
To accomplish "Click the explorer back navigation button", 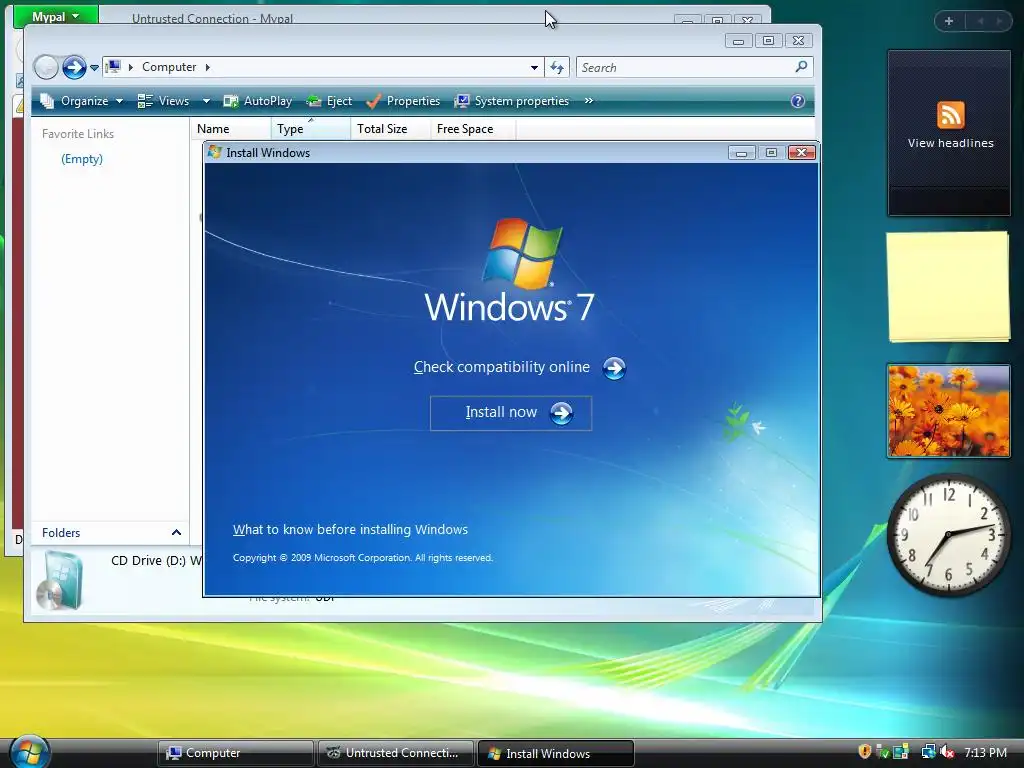I will 46,67.
